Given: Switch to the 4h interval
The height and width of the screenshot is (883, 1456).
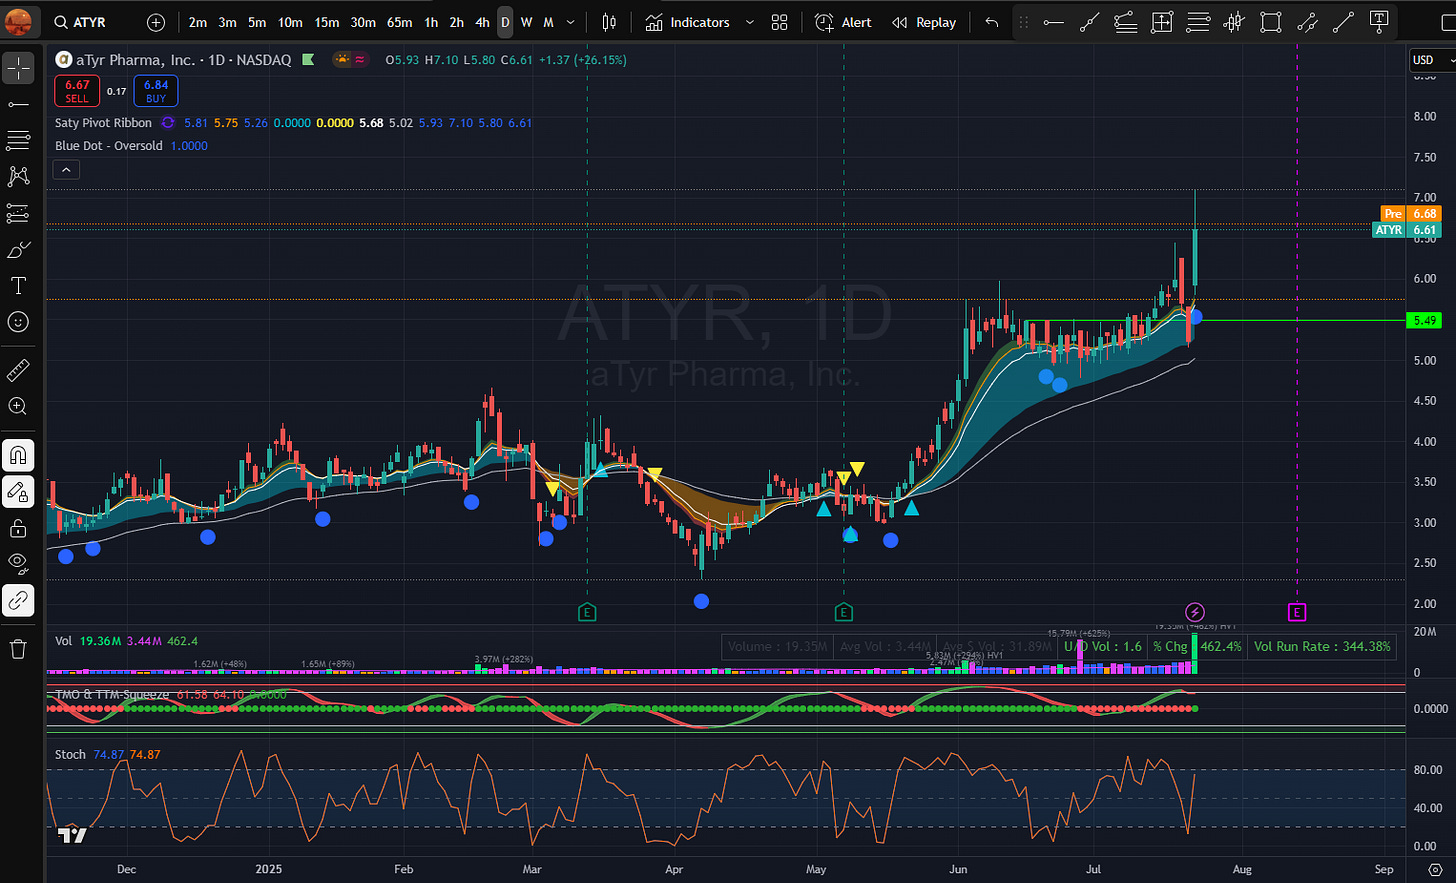Looking at the screenshot, I should (482, 22).
